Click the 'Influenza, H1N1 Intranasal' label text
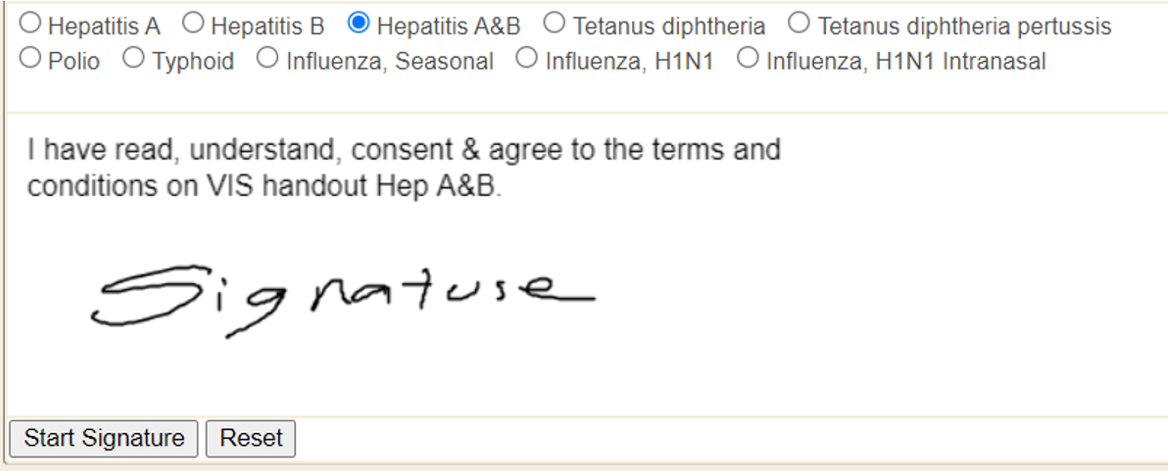Image resolution: width=1170 pixels, height=471 pixels. point(906,62)
